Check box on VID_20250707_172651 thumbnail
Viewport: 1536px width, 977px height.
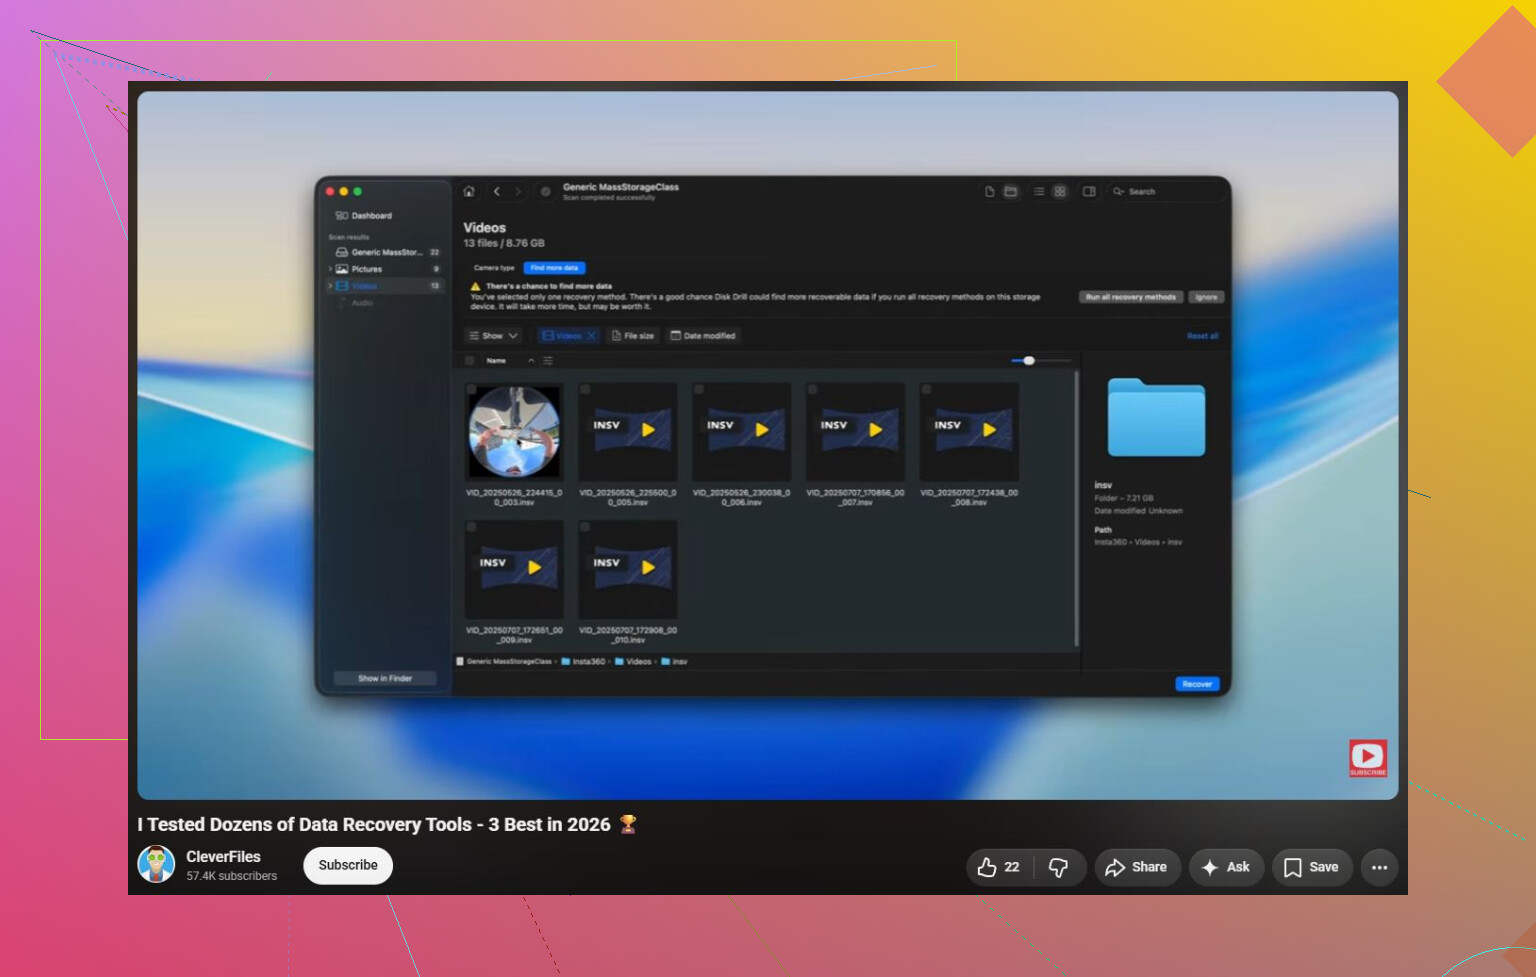click(471, 526)
